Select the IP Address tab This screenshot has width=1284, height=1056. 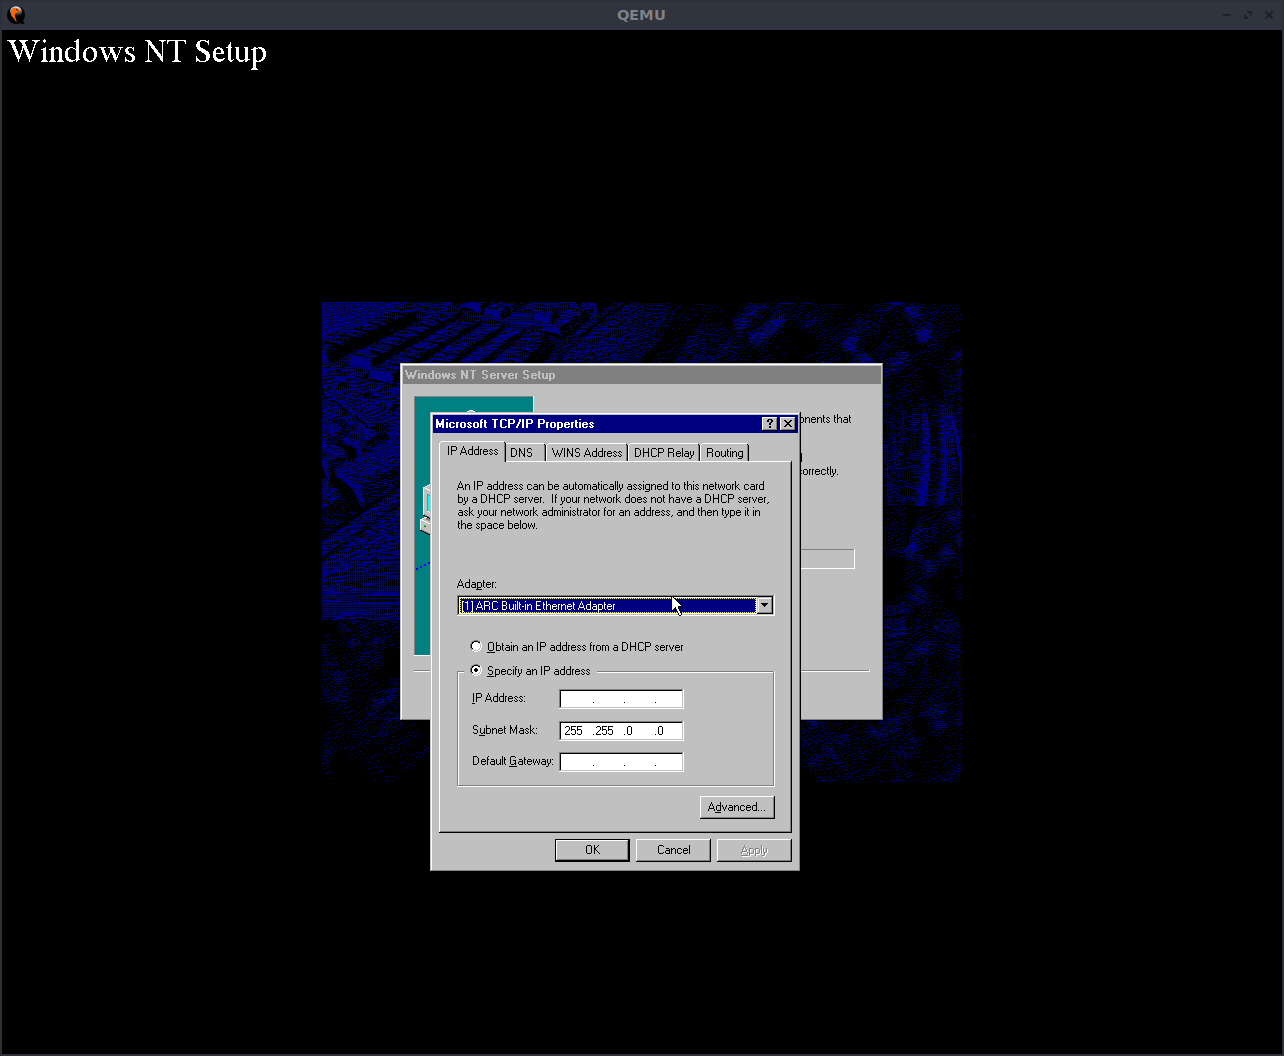click(x=473, y=451)
